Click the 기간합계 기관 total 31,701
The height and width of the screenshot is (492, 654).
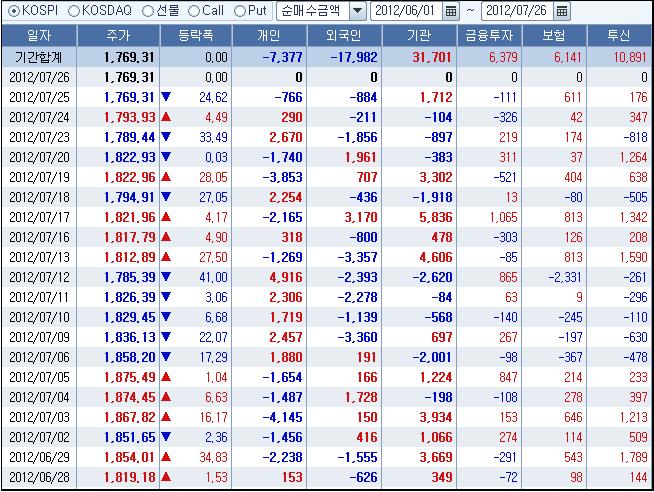pyautogui.click(x=432, y=57)
